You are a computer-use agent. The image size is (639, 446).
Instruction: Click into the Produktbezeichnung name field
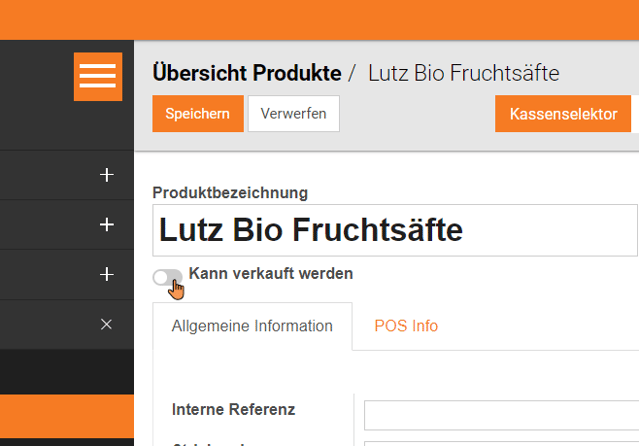click(395, 231)
